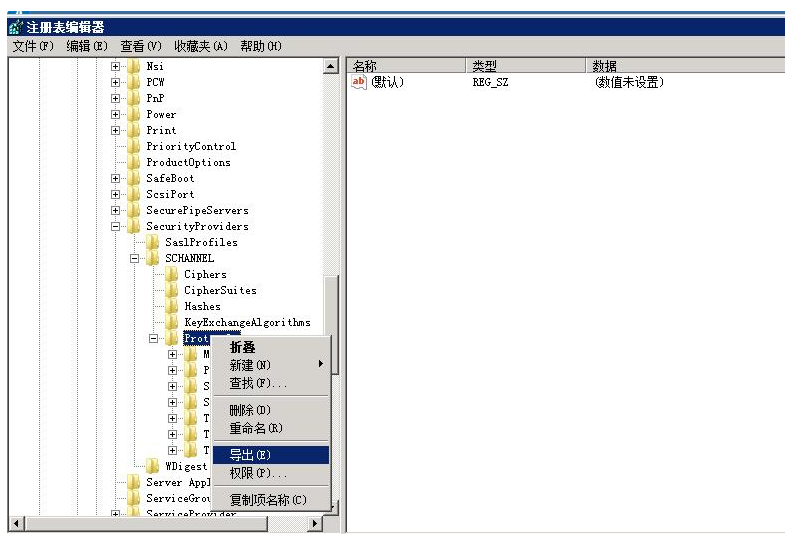
Task: Click the Ciphers folder icon
Action: [172, 274]
